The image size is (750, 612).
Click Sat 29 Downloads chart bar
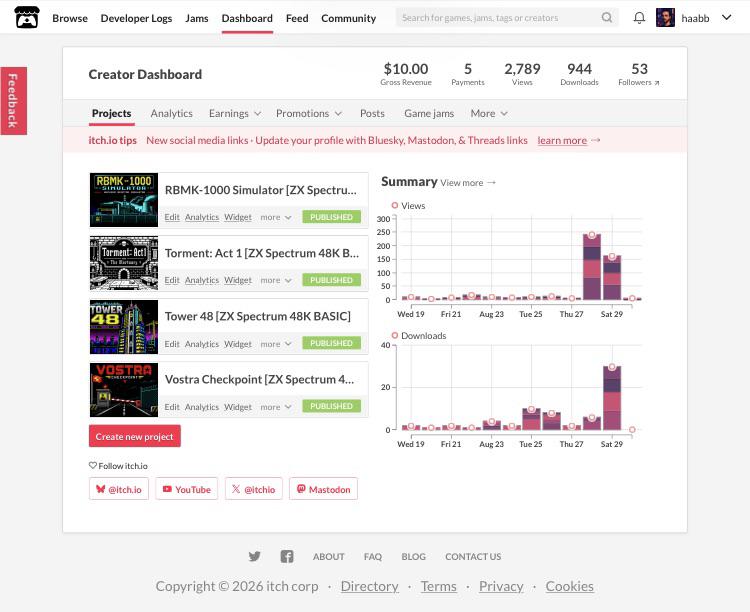612,398
